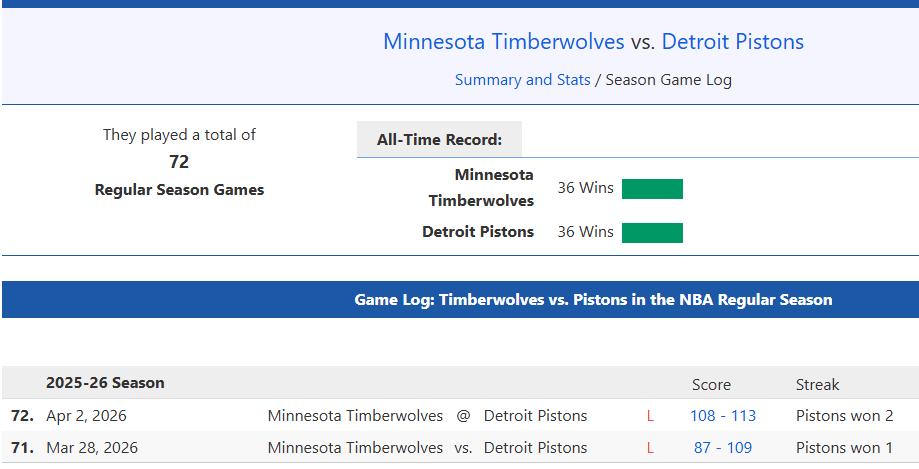
Task: Open the 87 - 109 score link
Action: 723,448
